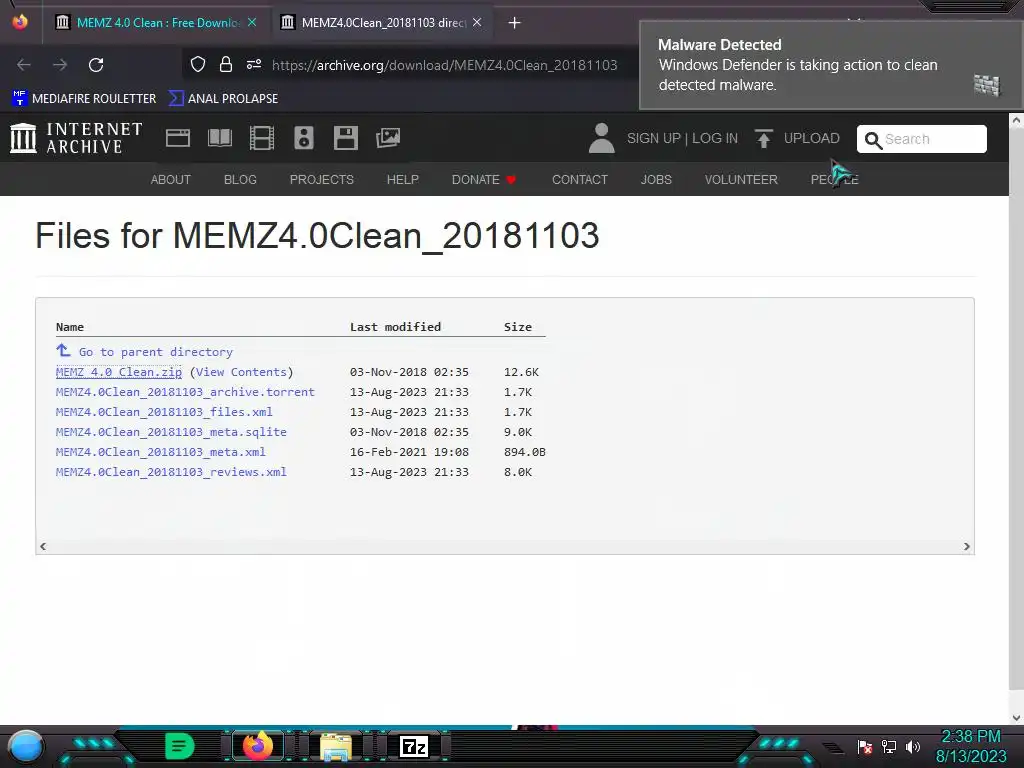Open the Internet Archive images icon

[x=388, y=138]
